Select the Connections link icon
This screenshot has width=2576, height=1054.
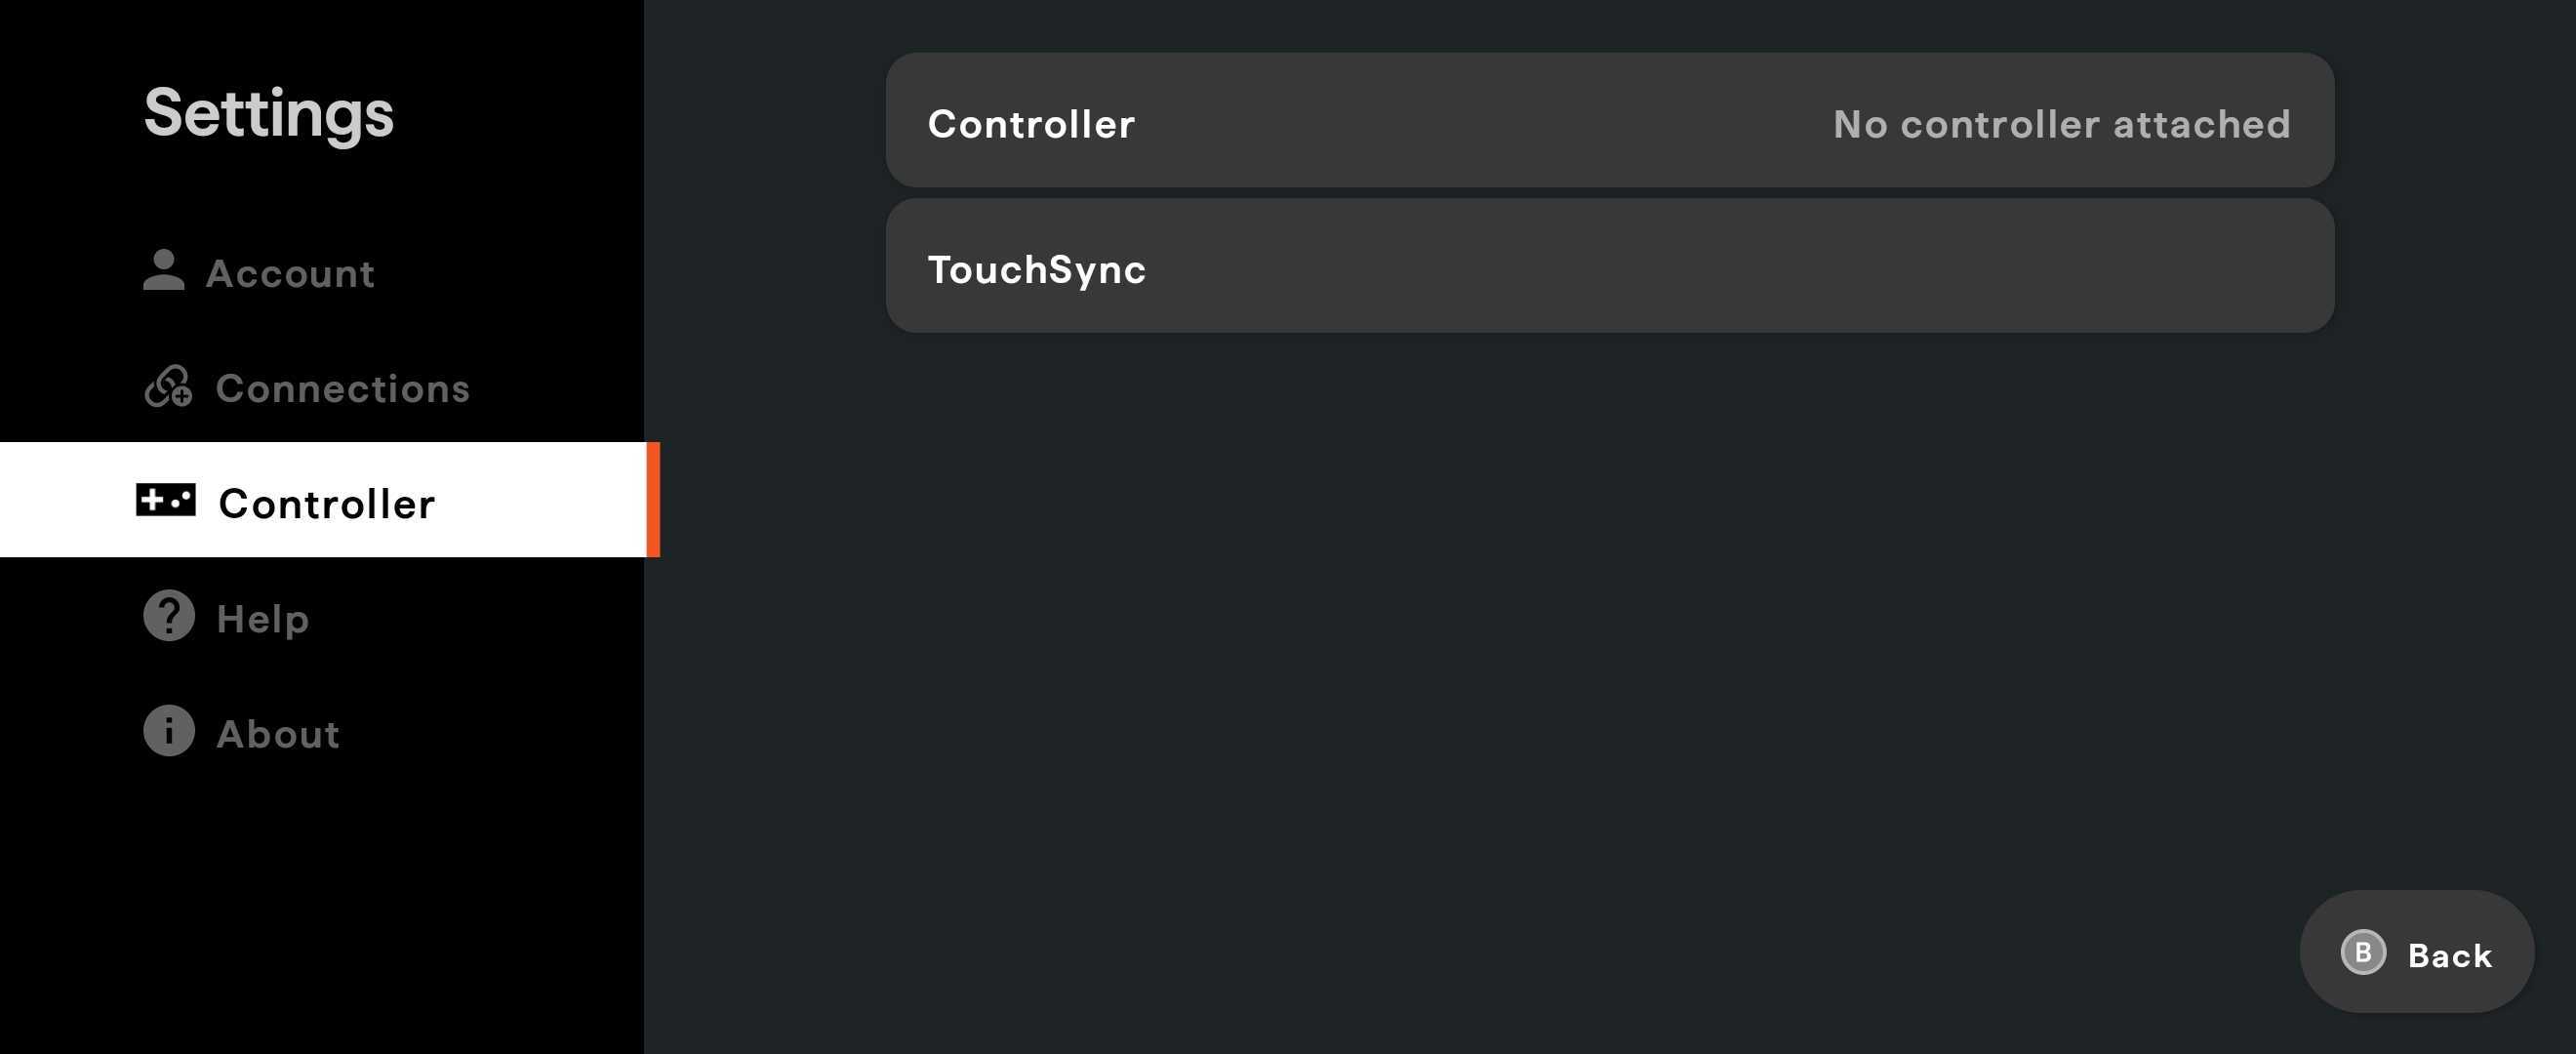pos(166,387)
